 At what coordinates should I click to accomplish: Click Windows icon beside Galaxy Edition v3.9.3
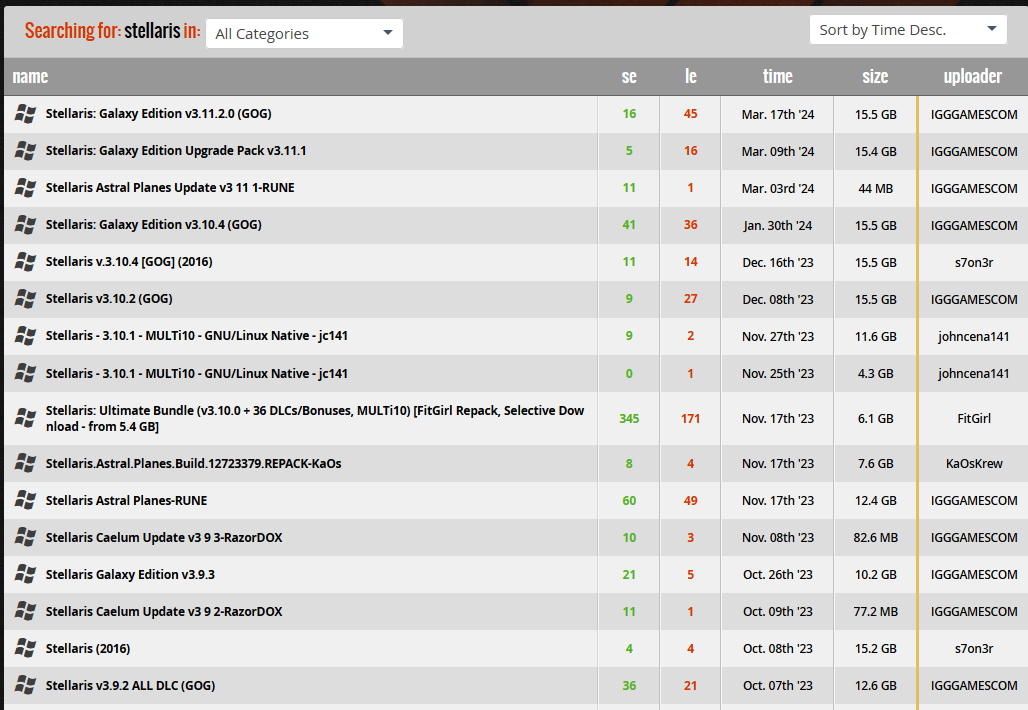(x=26, y=574)
